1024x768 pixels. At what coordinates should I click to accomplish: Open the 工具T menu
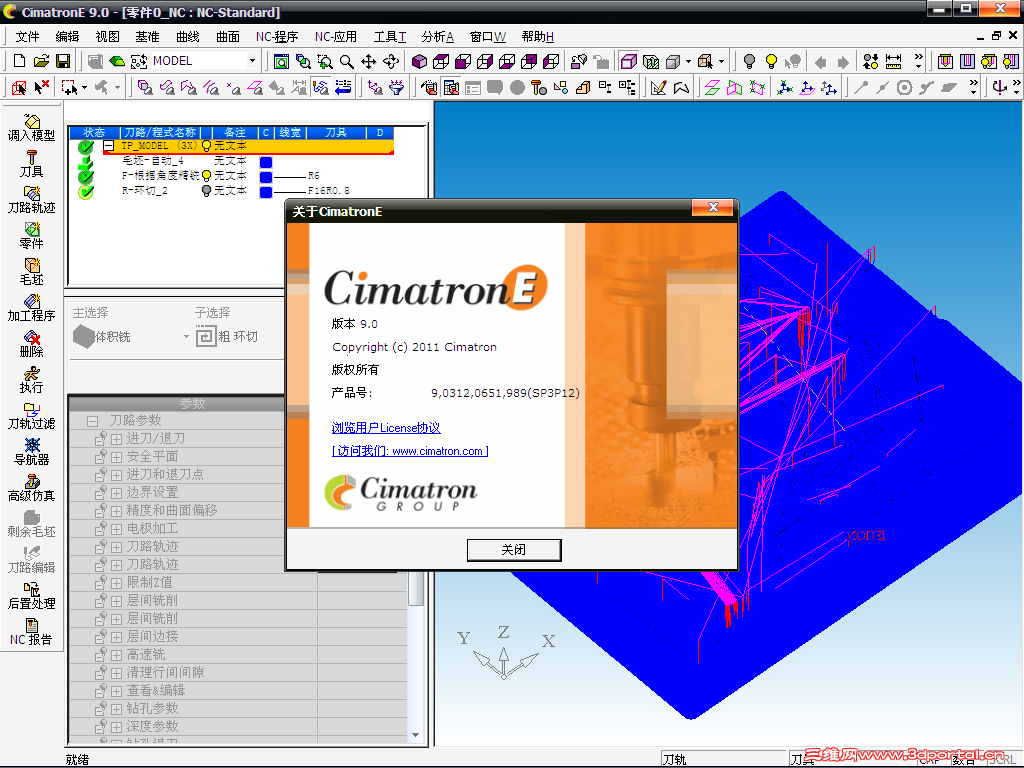coord(390,37)
